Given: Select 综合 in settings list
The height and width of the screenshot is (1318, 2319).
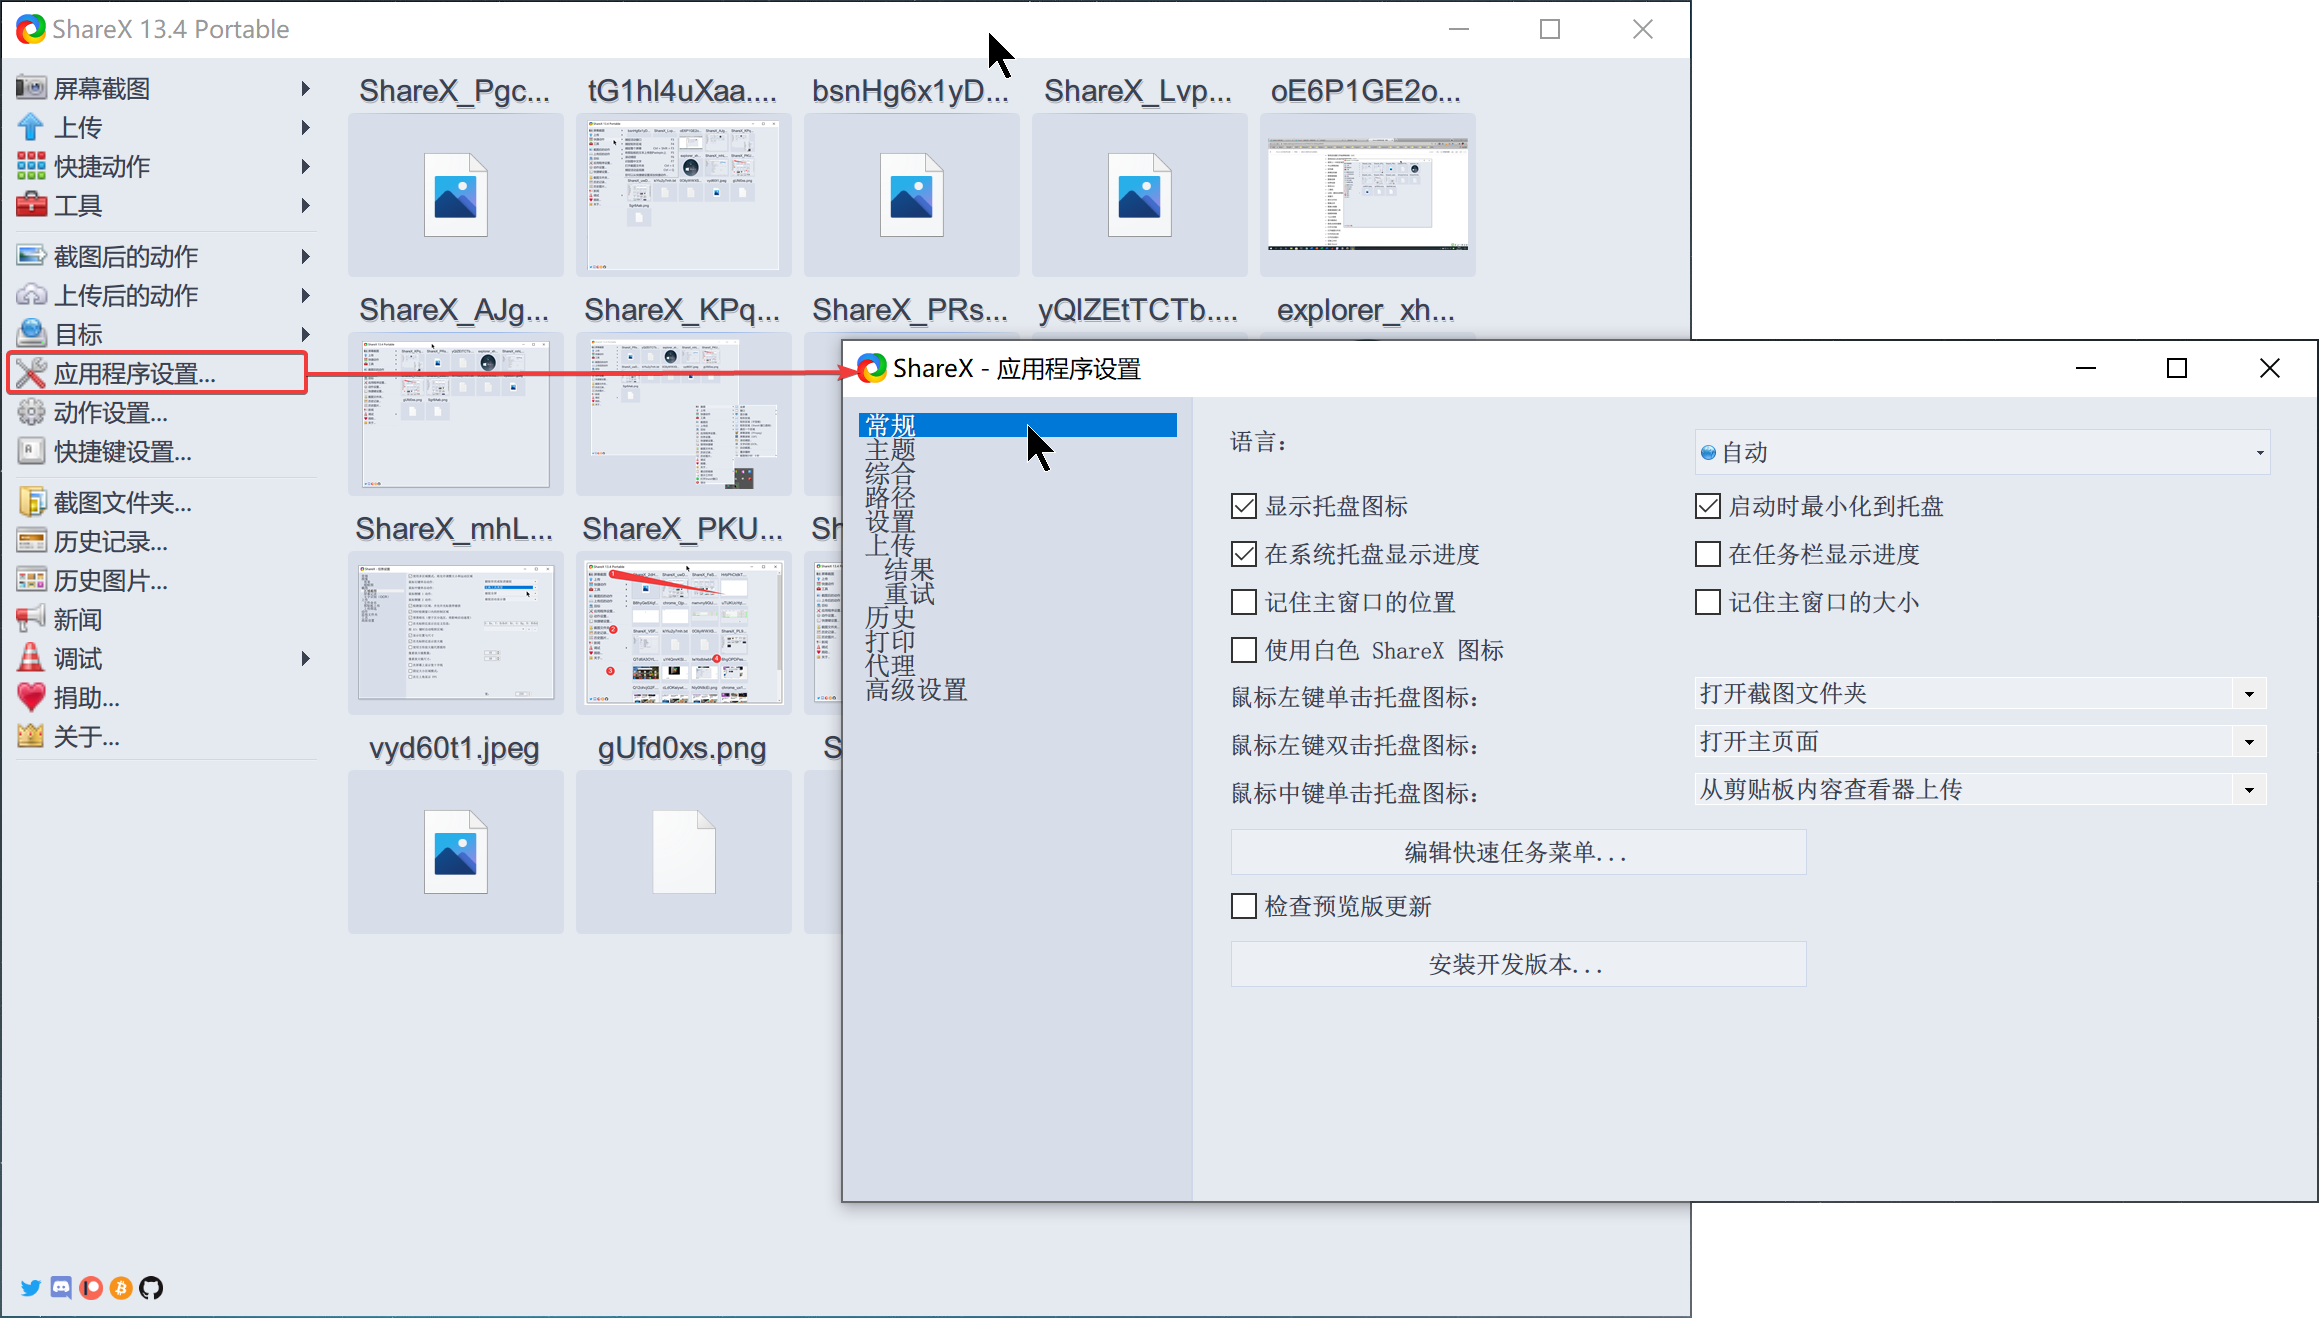Looking at the screenshot, I should pos(890,473).
